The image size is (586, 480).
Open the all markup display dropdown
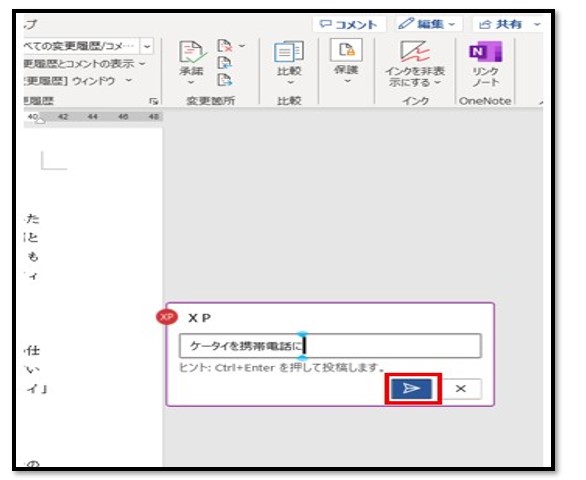pos(147,46)
